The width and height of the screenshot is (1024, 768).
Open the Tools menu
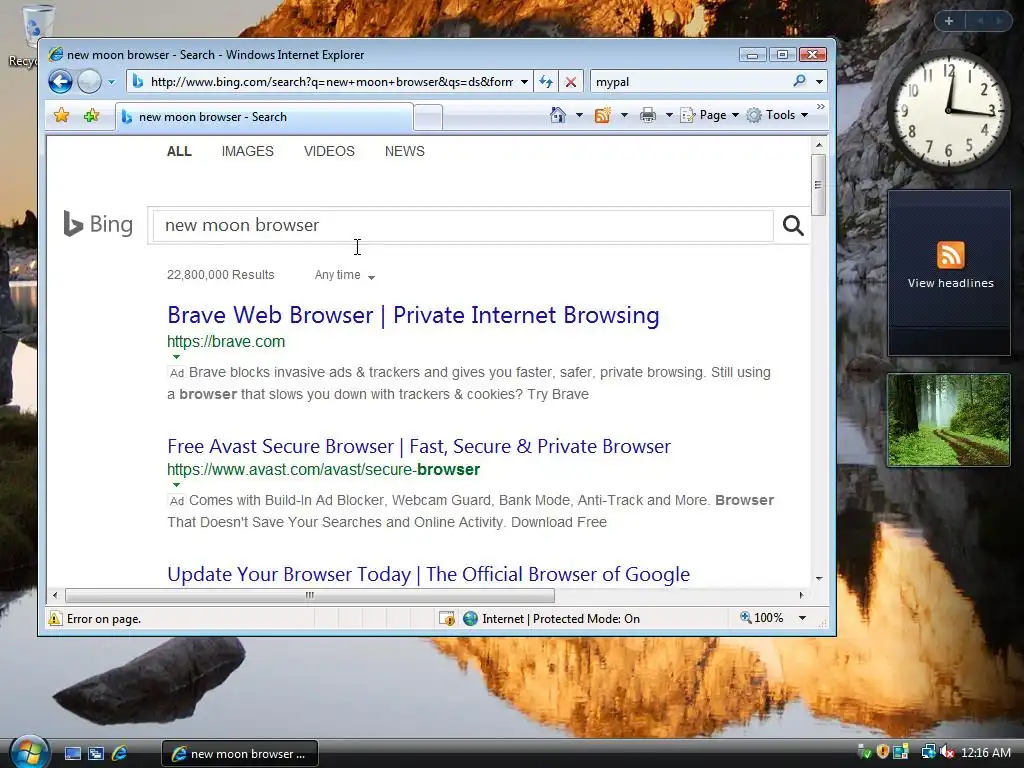coord(777,115)
